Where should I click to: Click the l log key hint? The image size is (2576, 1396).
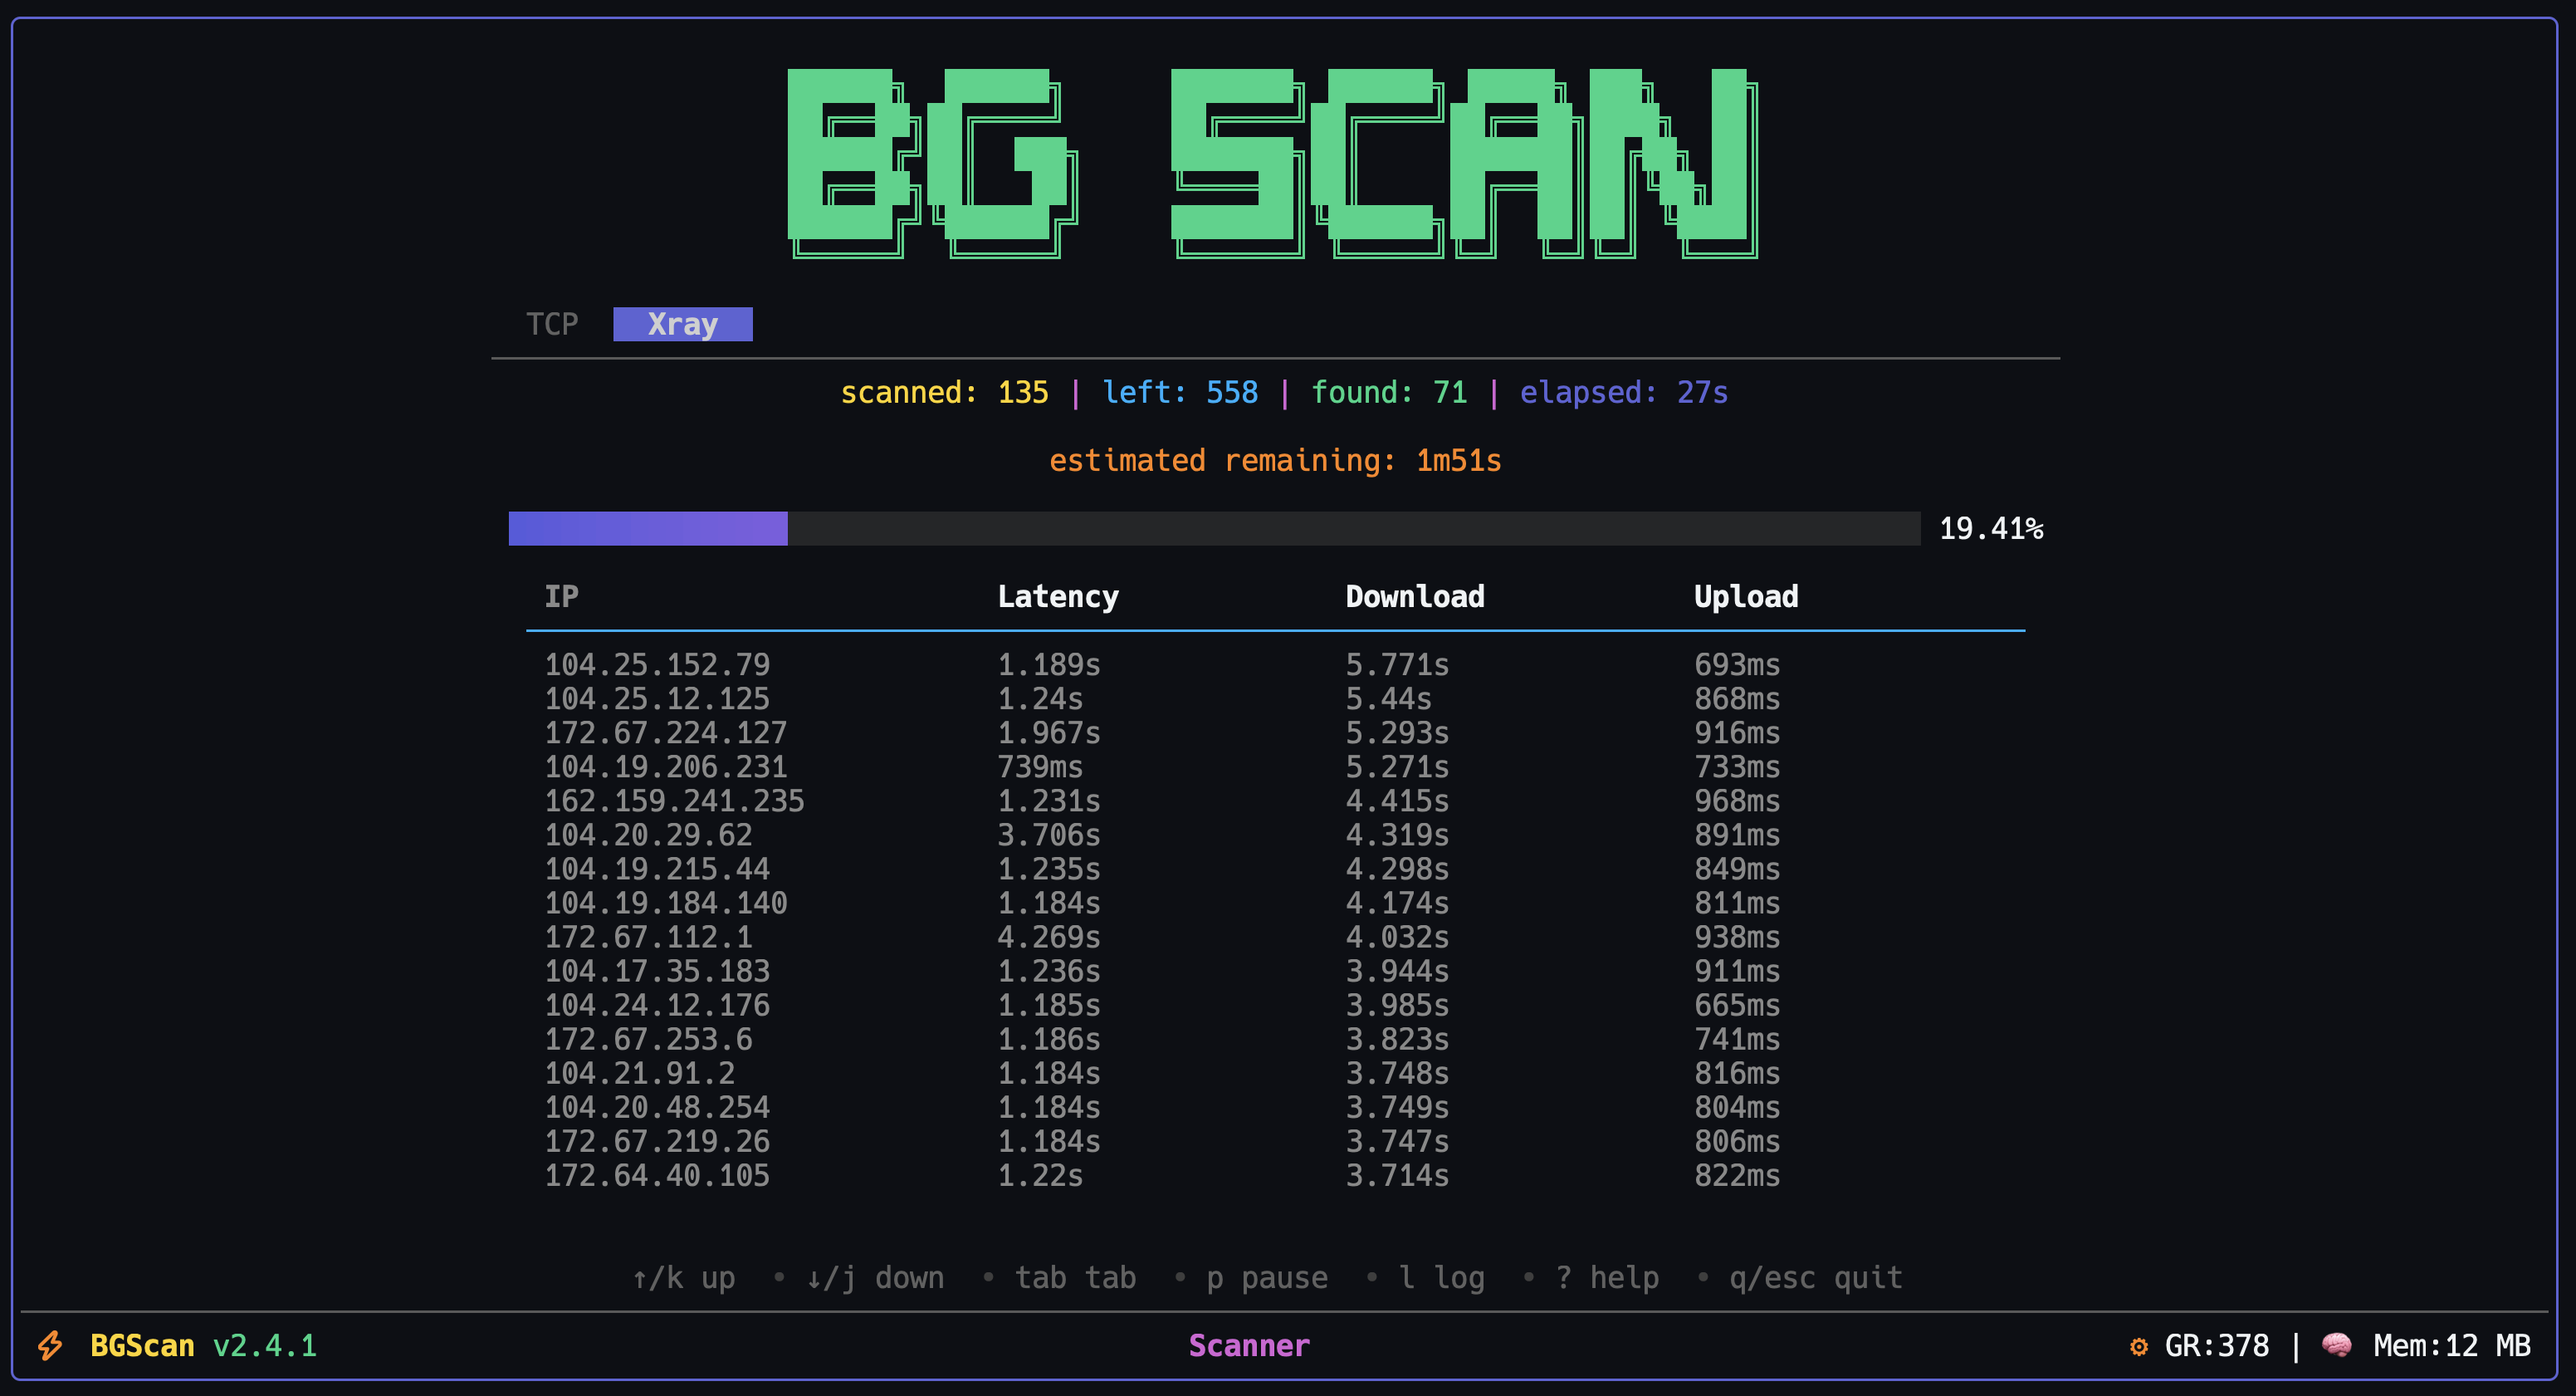(x=1441, y=1277)
